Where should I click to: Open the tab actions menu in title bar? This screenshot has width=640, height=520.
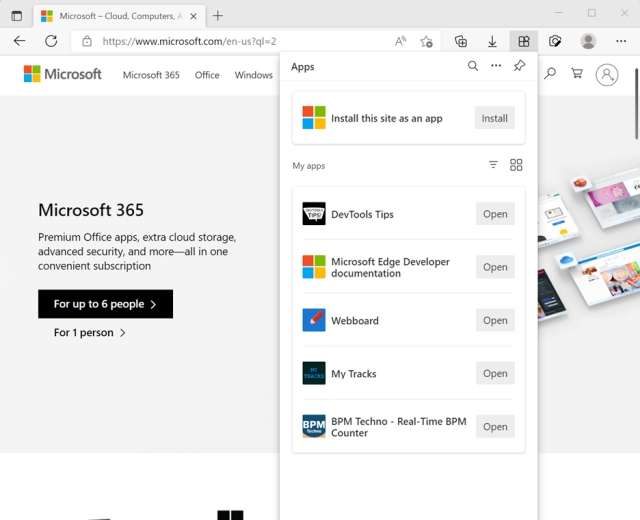[16, 16]
